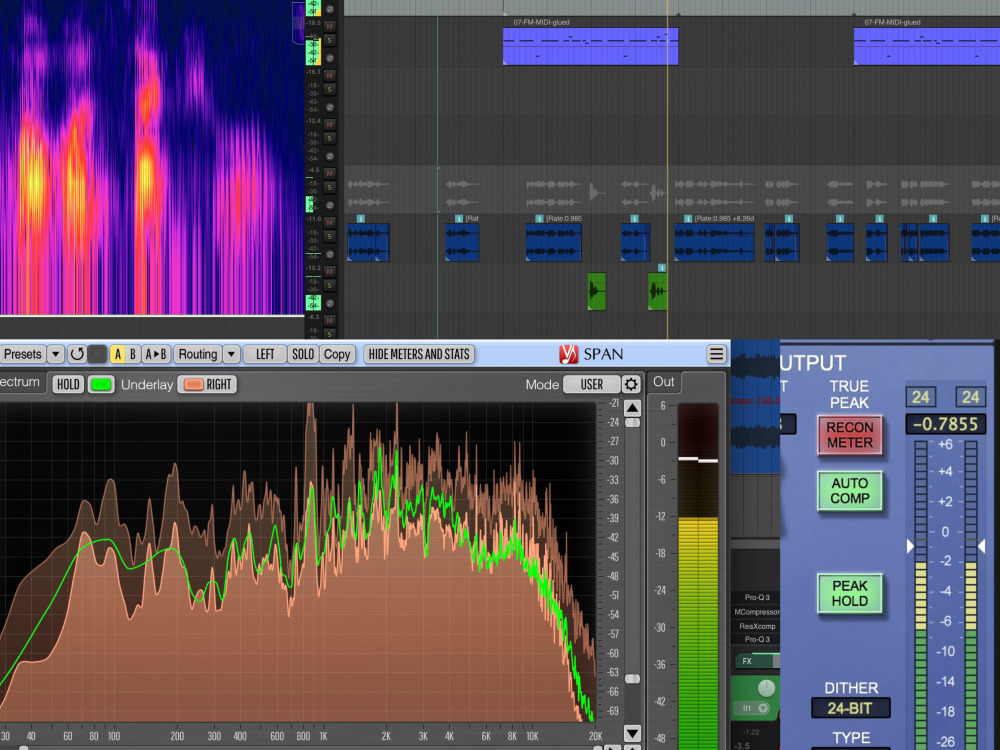
Task: Toggle AUTO COMP in the limiter
Action: click(x=849, y=490)
